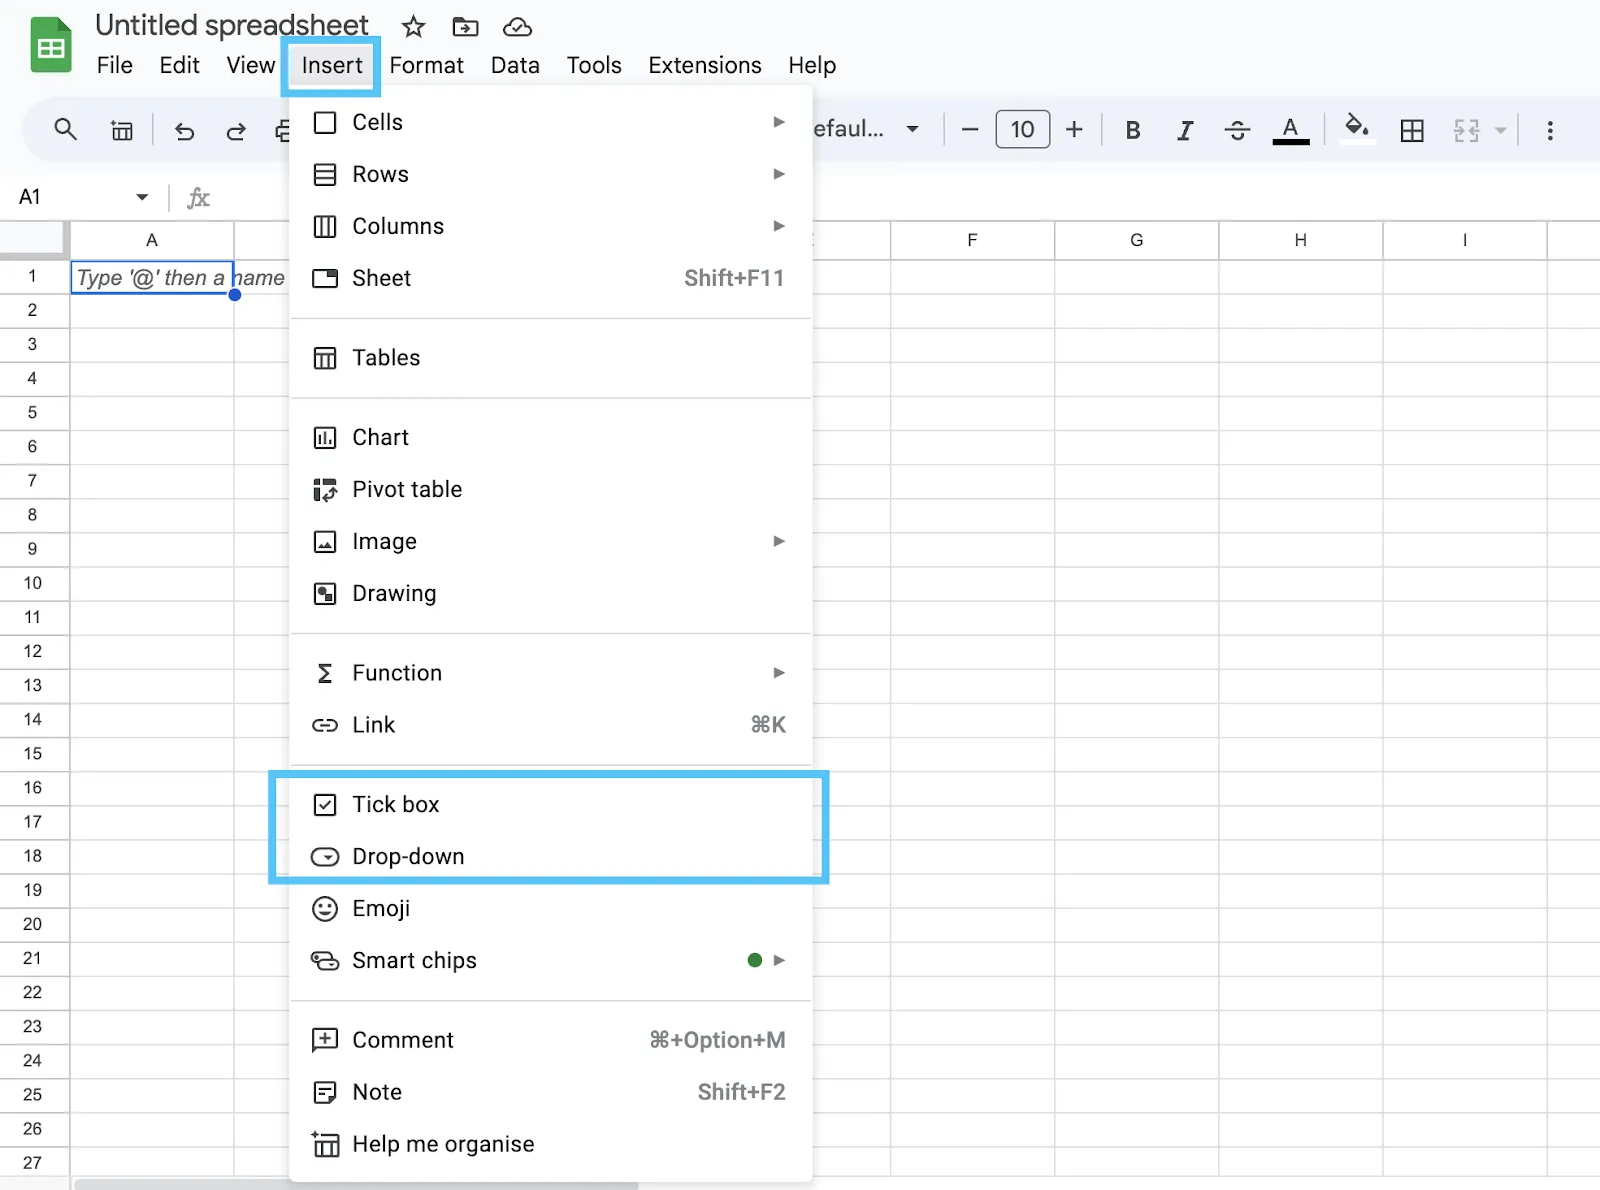Select row 20 header

[x=33, y=924]
